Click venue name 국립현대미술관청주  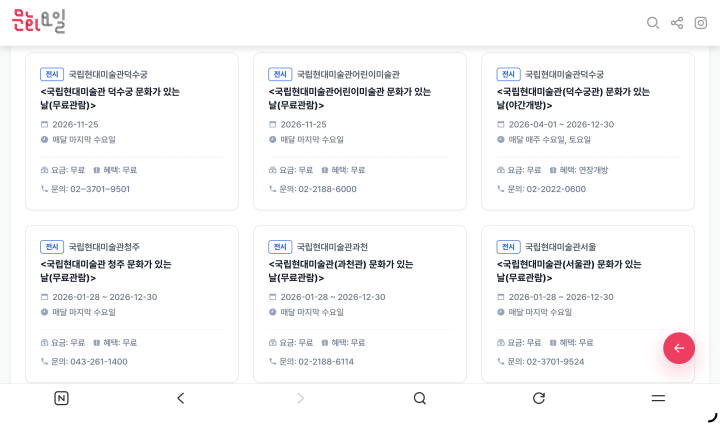(104, 246)
